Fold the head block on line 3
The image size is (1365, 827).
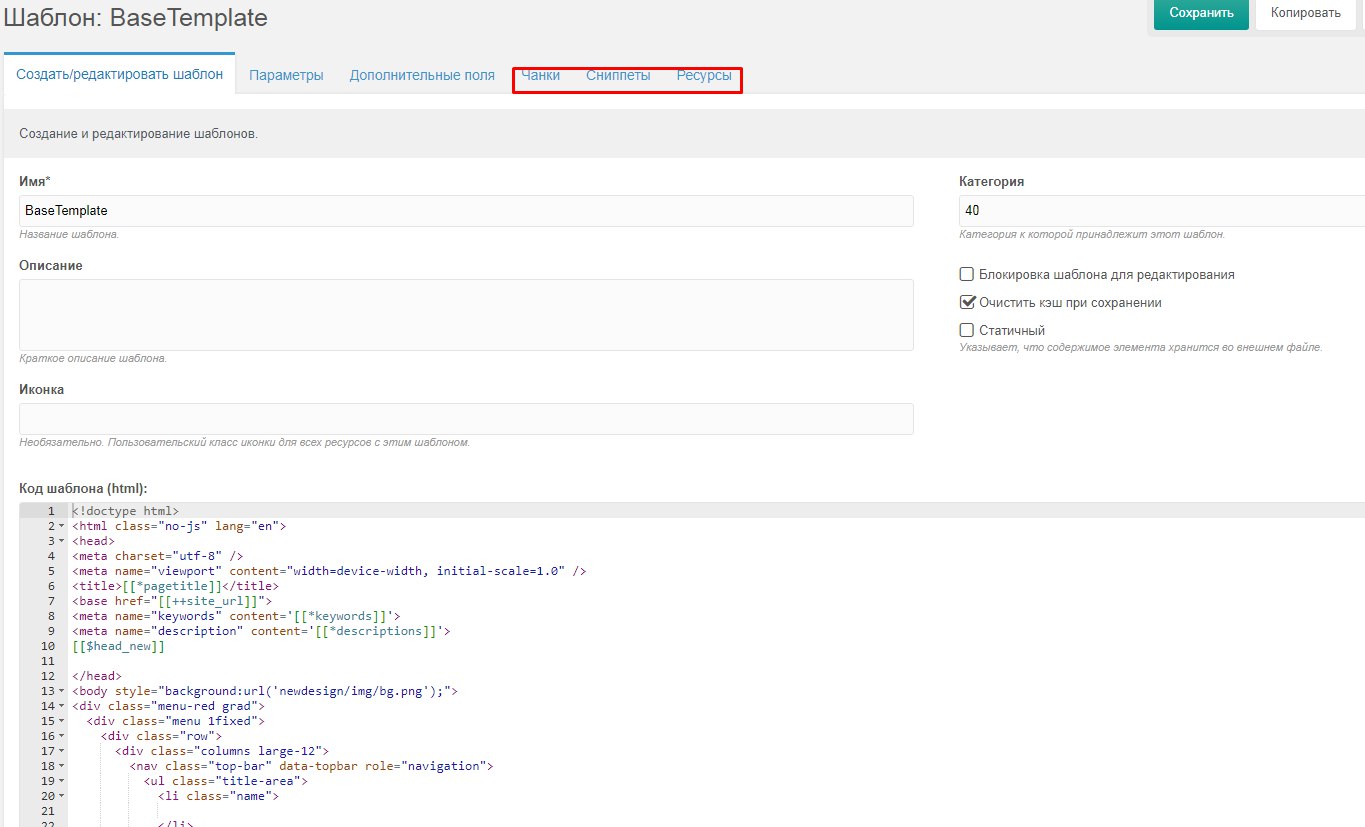[62, 541]
